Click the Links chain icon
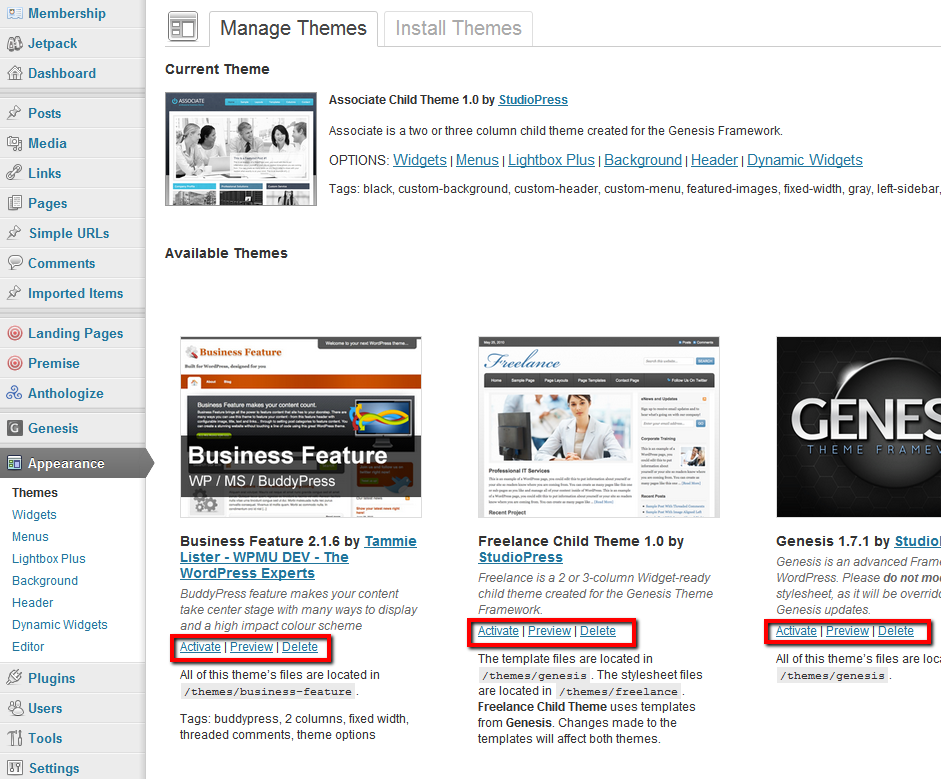 click(14, 173)
